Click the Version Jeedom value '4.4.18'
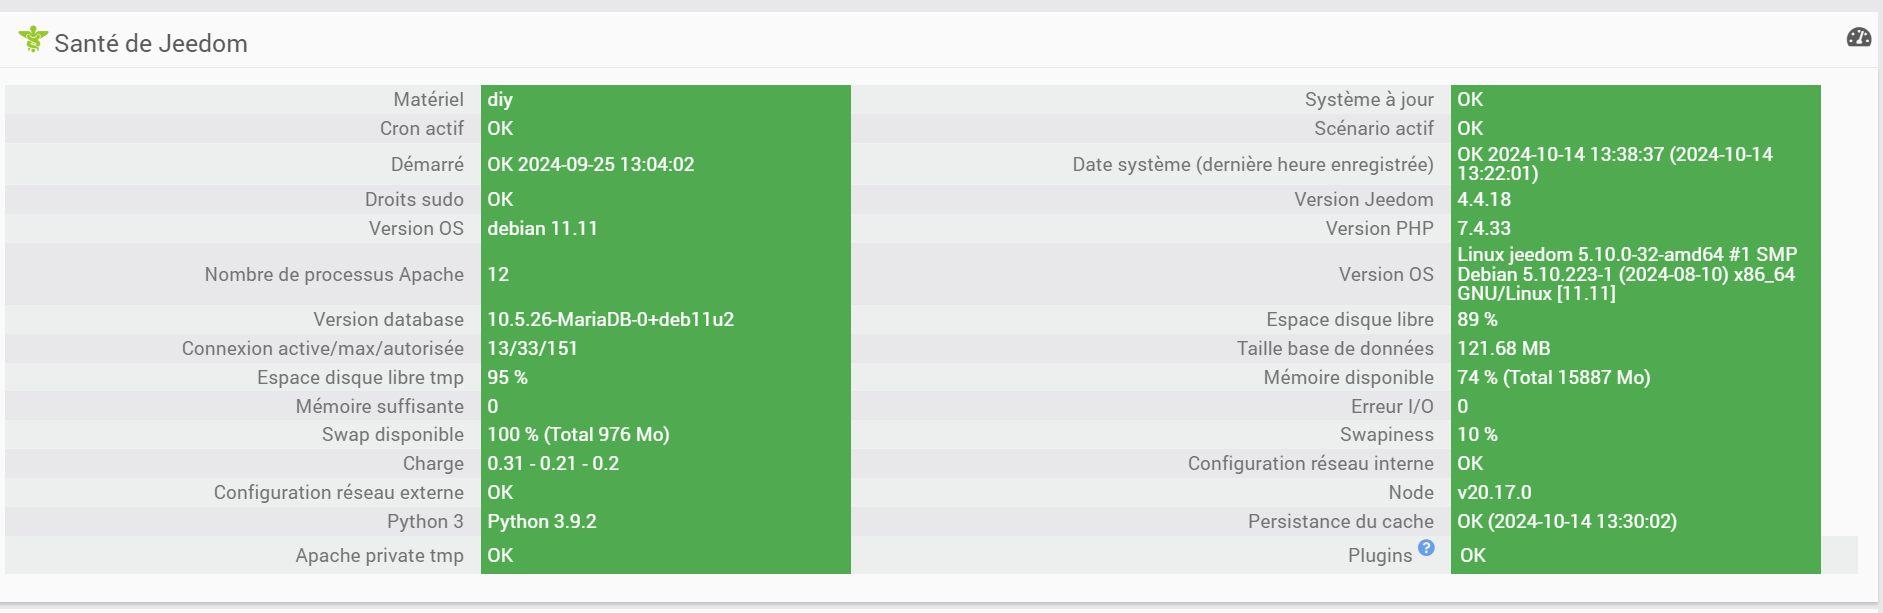The width and height of the screenshot is (1883, 613). (1484, 199)
